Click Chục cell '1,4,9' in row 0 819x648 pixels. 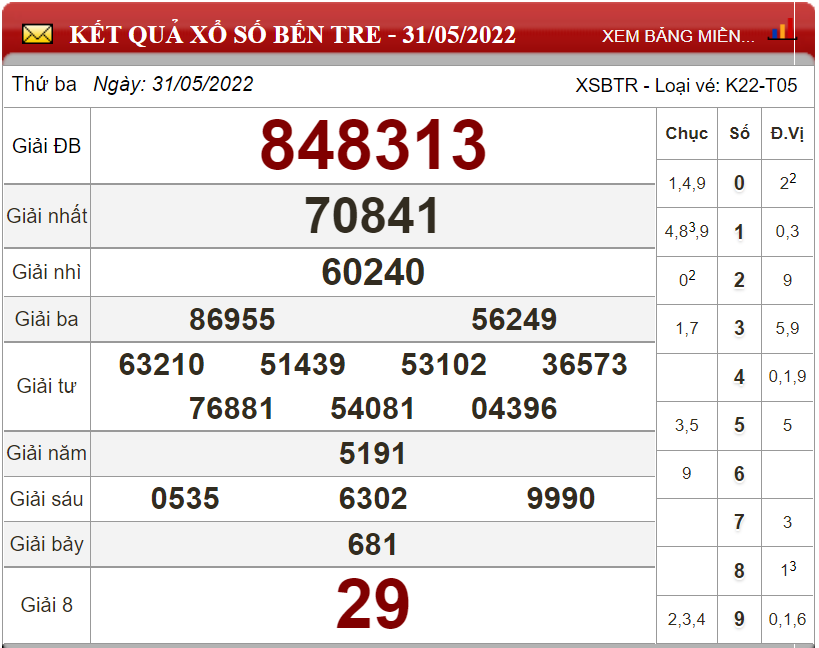point(687,183)
